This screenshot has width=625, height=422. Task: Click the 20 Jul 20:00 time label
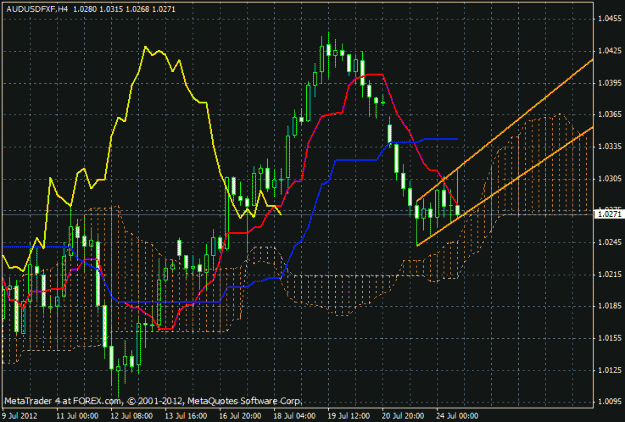[x=403, y=416]
